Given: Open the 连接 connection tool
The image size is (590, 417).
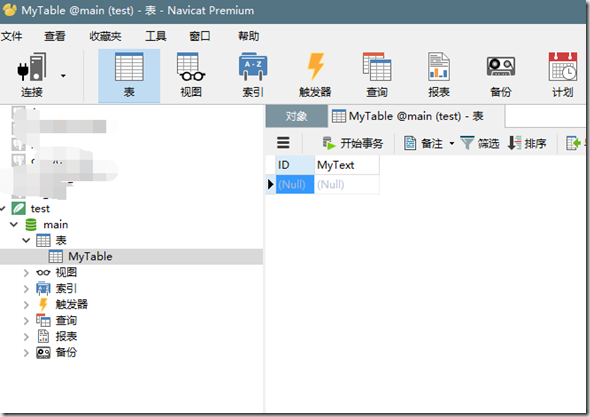Looking at the screenshot, I should (32, 75).
